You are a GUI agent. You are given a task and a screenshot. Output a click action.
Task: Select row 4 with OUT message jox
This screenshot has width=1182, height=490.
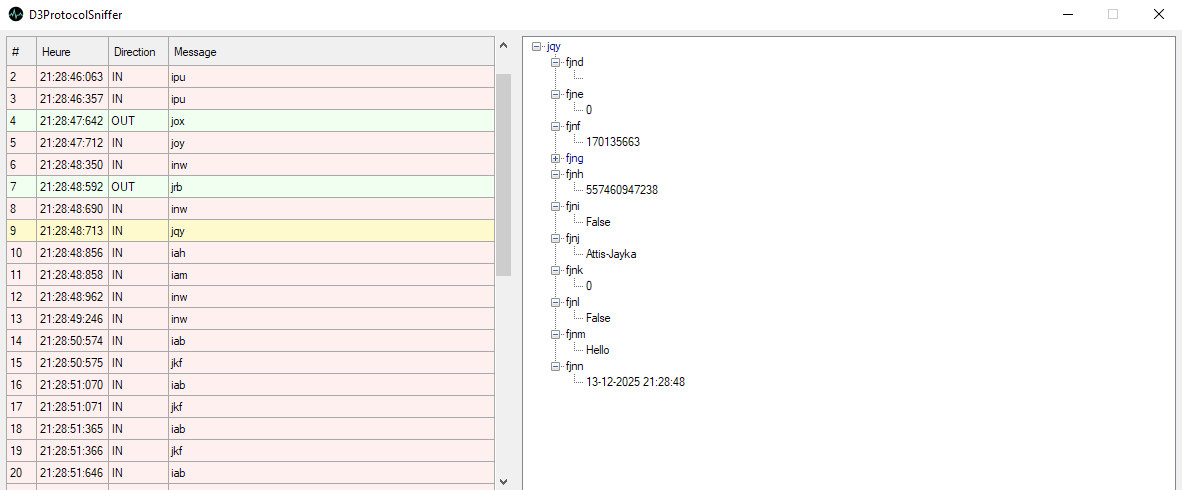[x=250, y=121]
